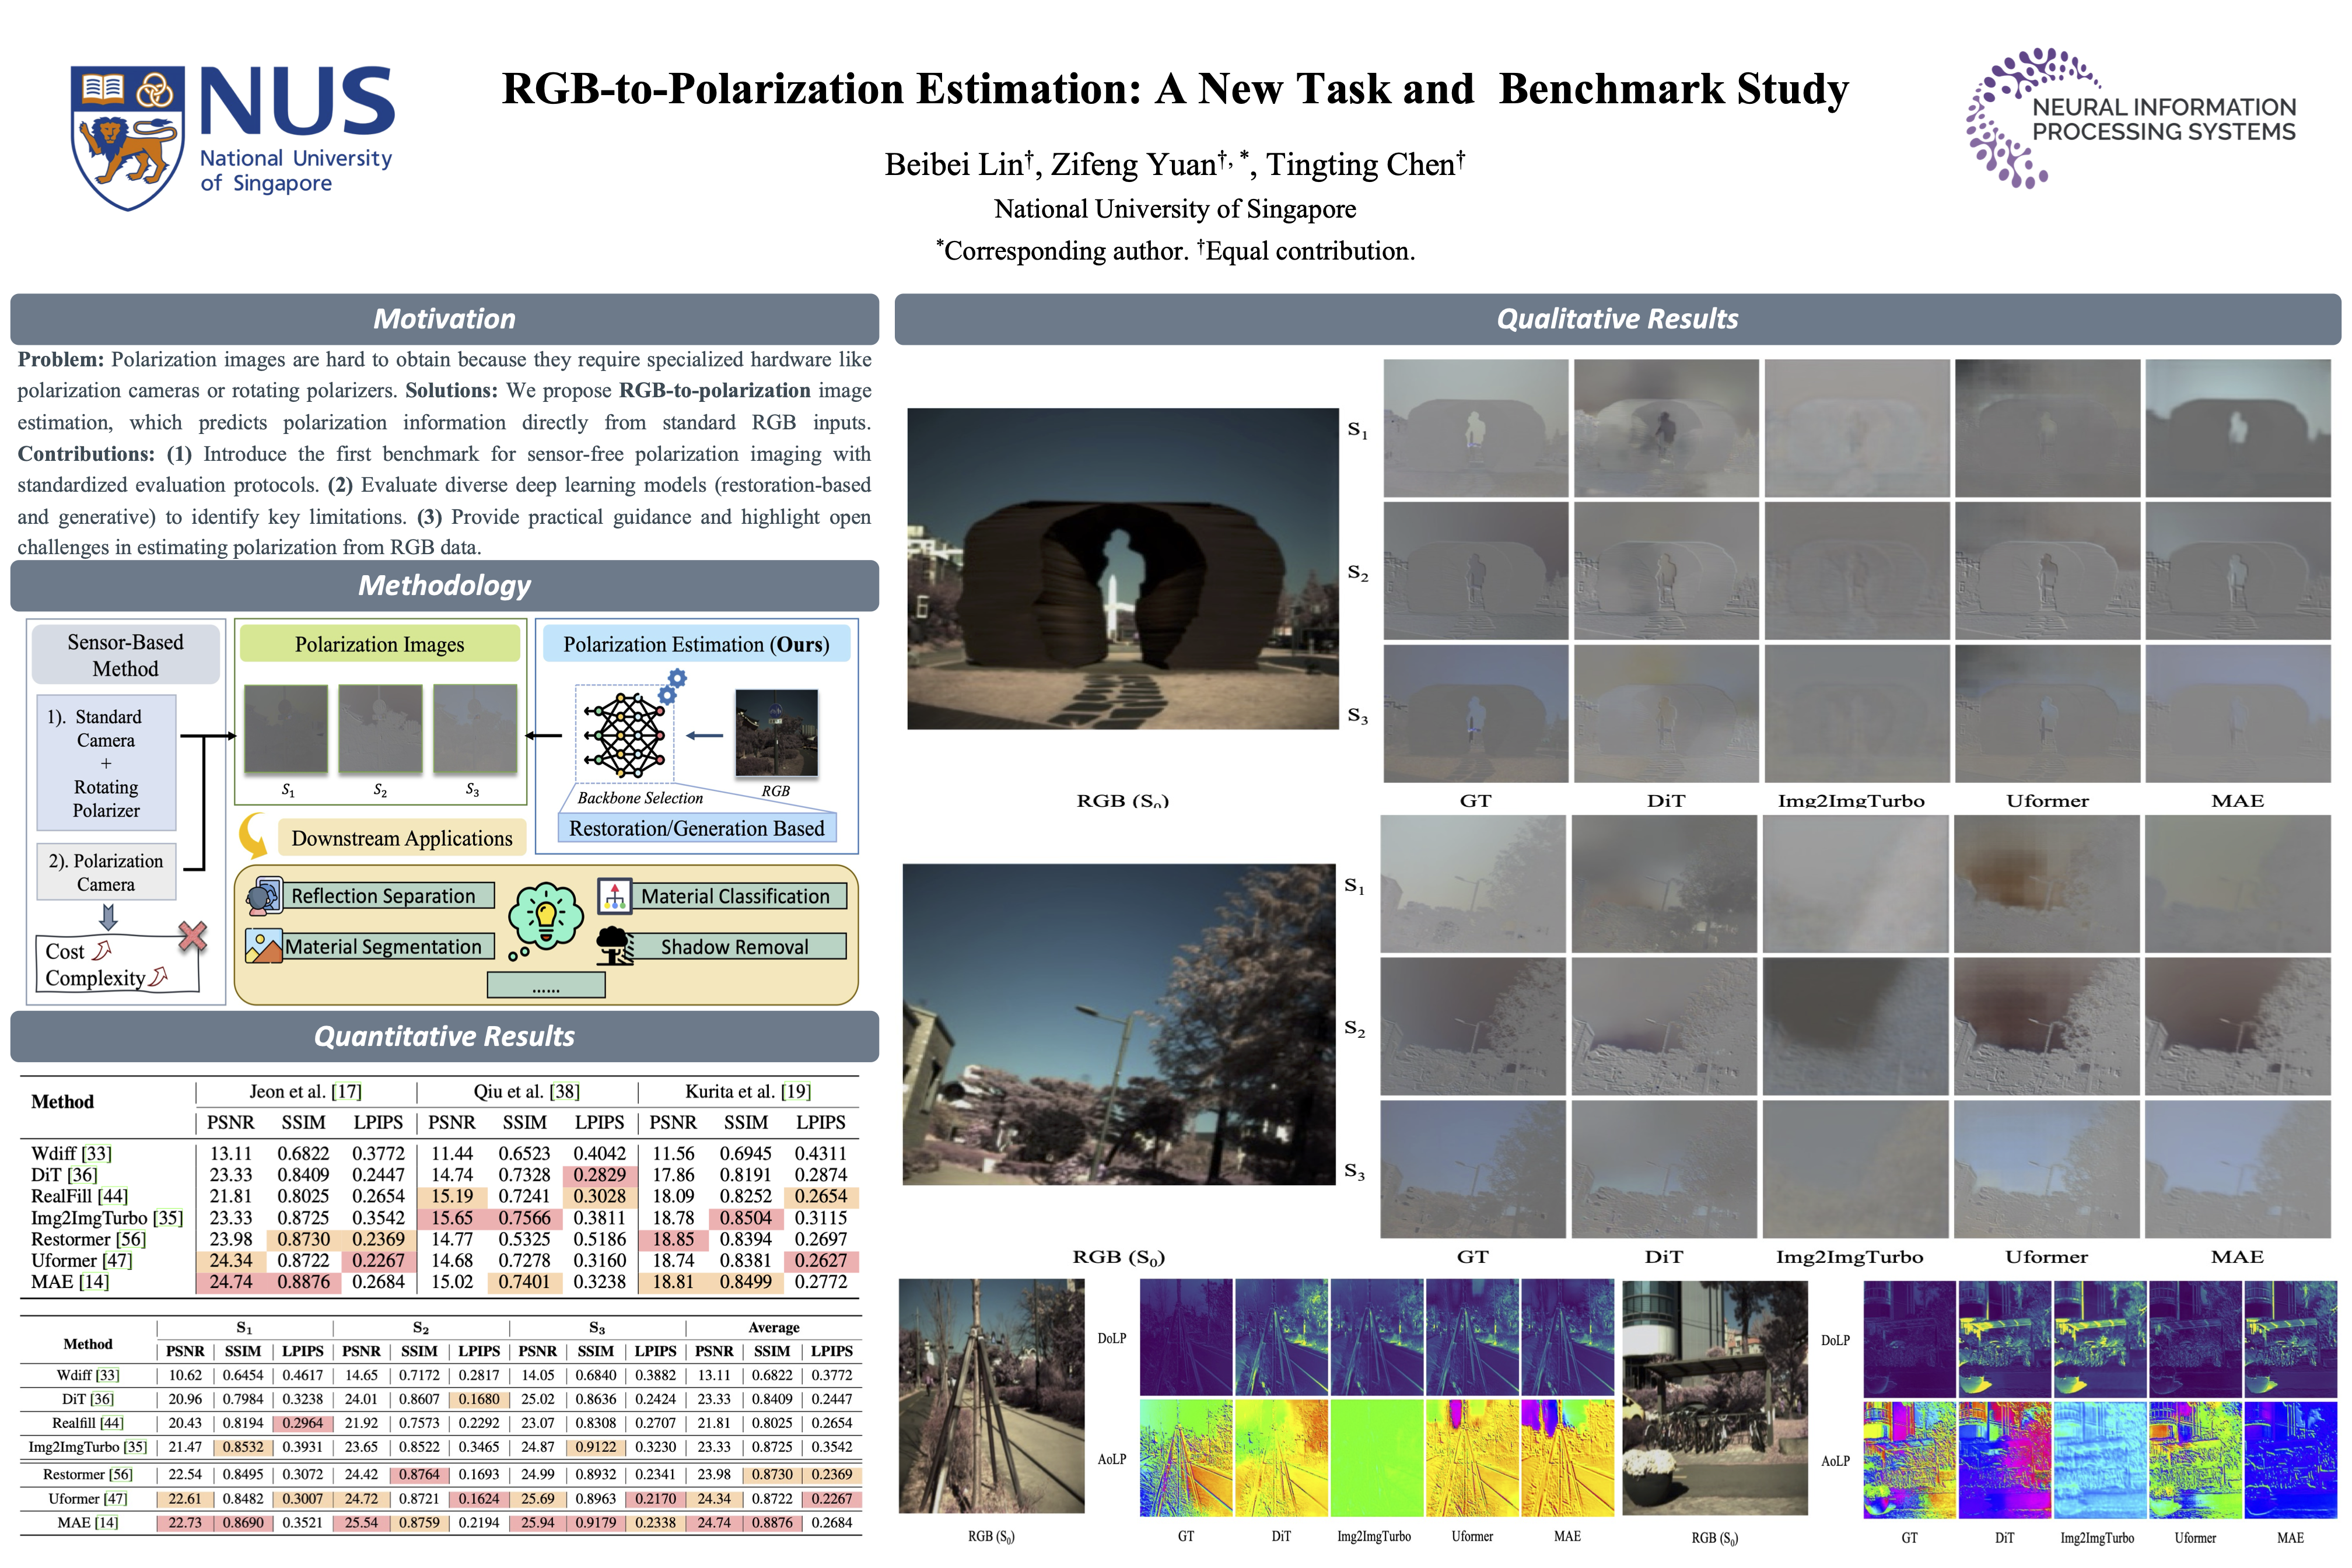Select the Motivation section header
Image resolution: width=2352 pixels, height=1568 pixels.
[x=444, y=319]
